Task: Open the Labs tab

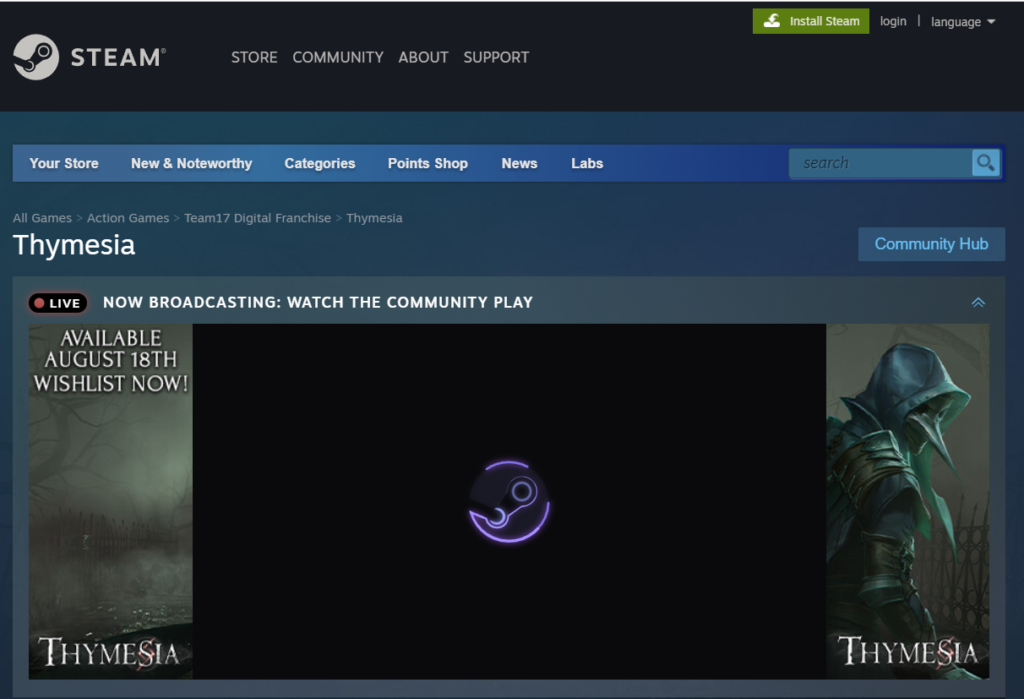Action: (x=587, y=163)
